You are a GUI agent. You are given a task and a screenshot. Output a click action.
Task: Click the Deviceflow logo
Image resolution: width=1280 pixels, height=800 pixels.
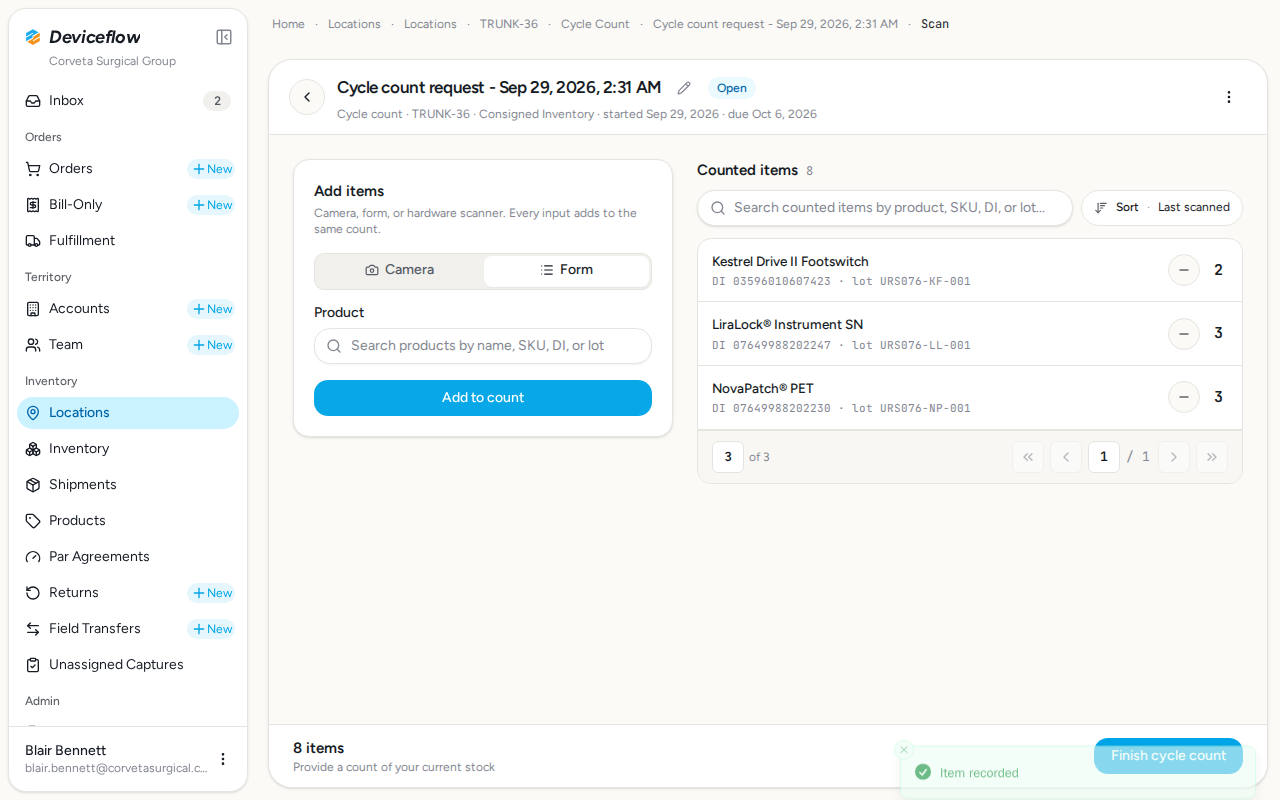[83, 37]
